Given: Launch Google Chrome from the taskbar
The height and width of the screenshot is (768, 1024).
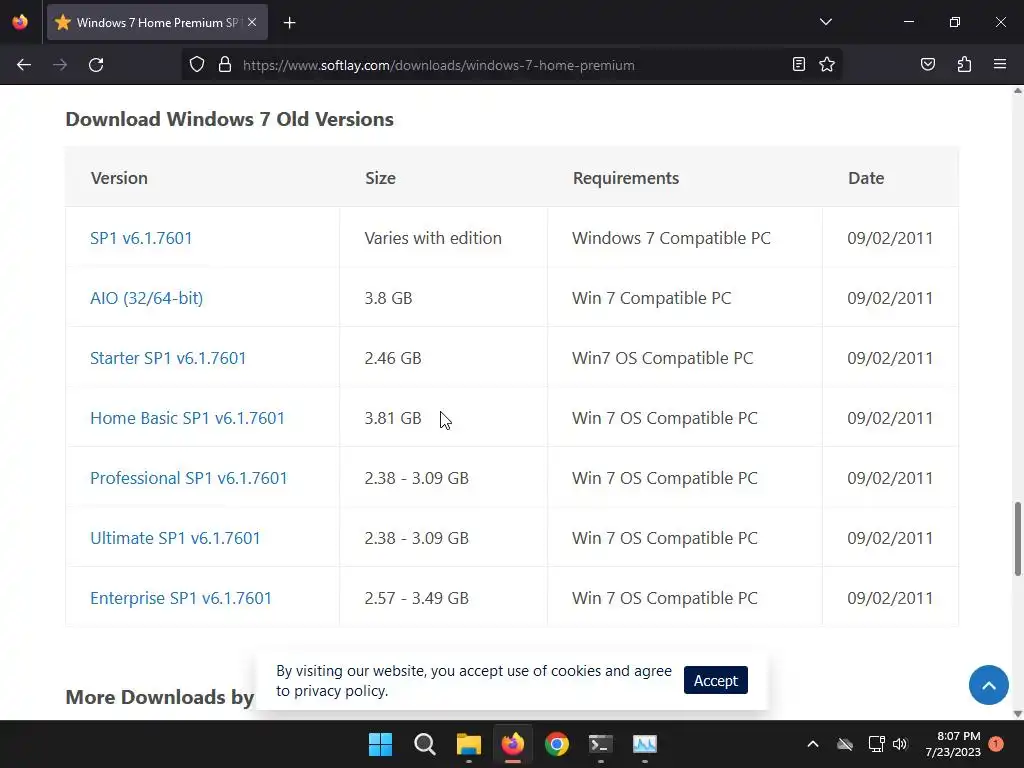Looking at the screenshot, I should coord(557,744).
